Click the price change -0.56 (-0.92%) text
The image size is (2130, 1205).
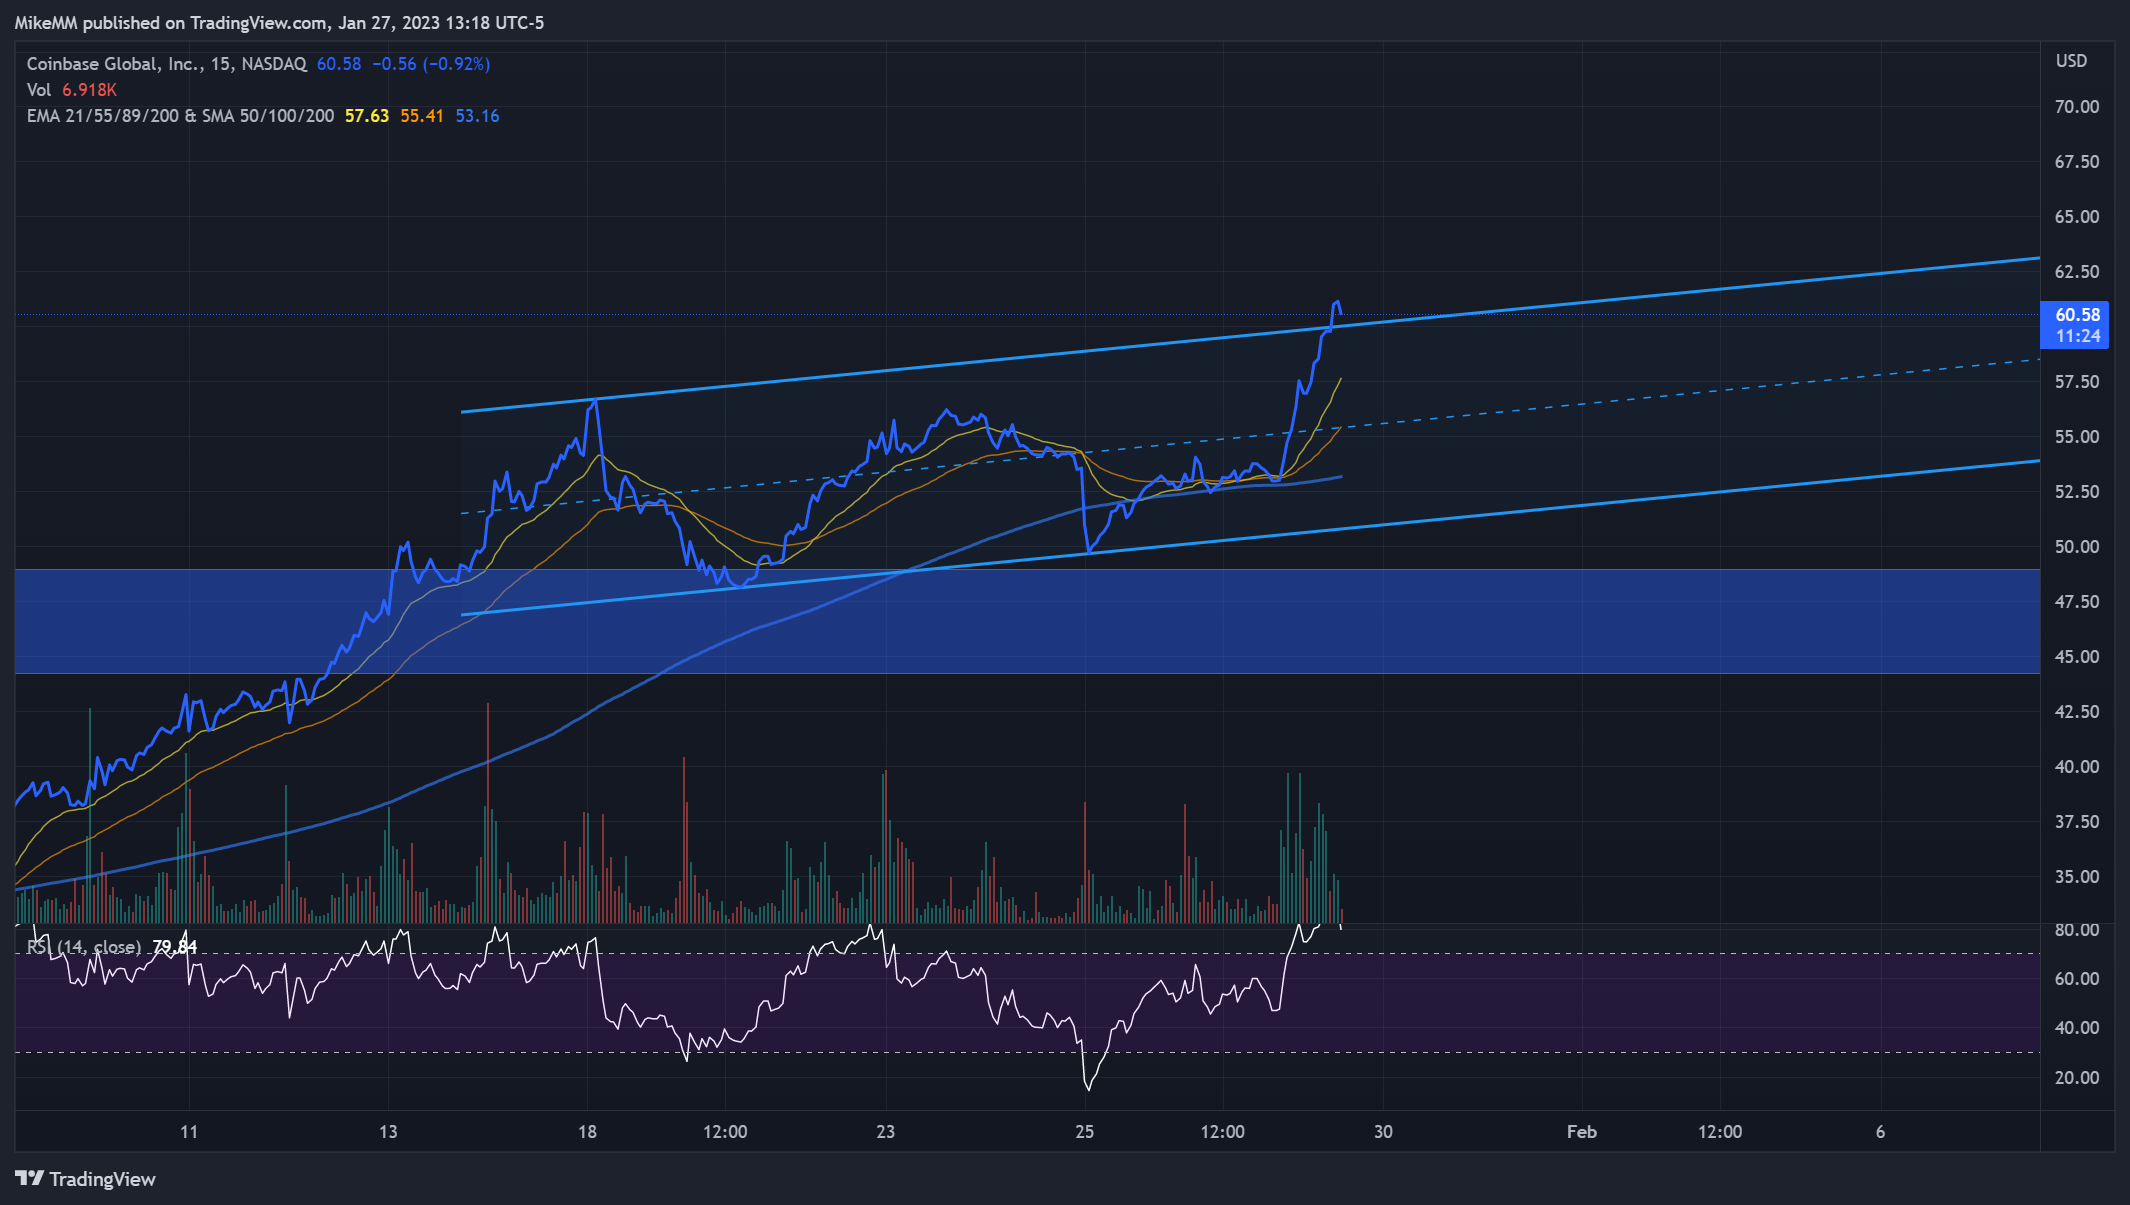click(x=431, y=64)
